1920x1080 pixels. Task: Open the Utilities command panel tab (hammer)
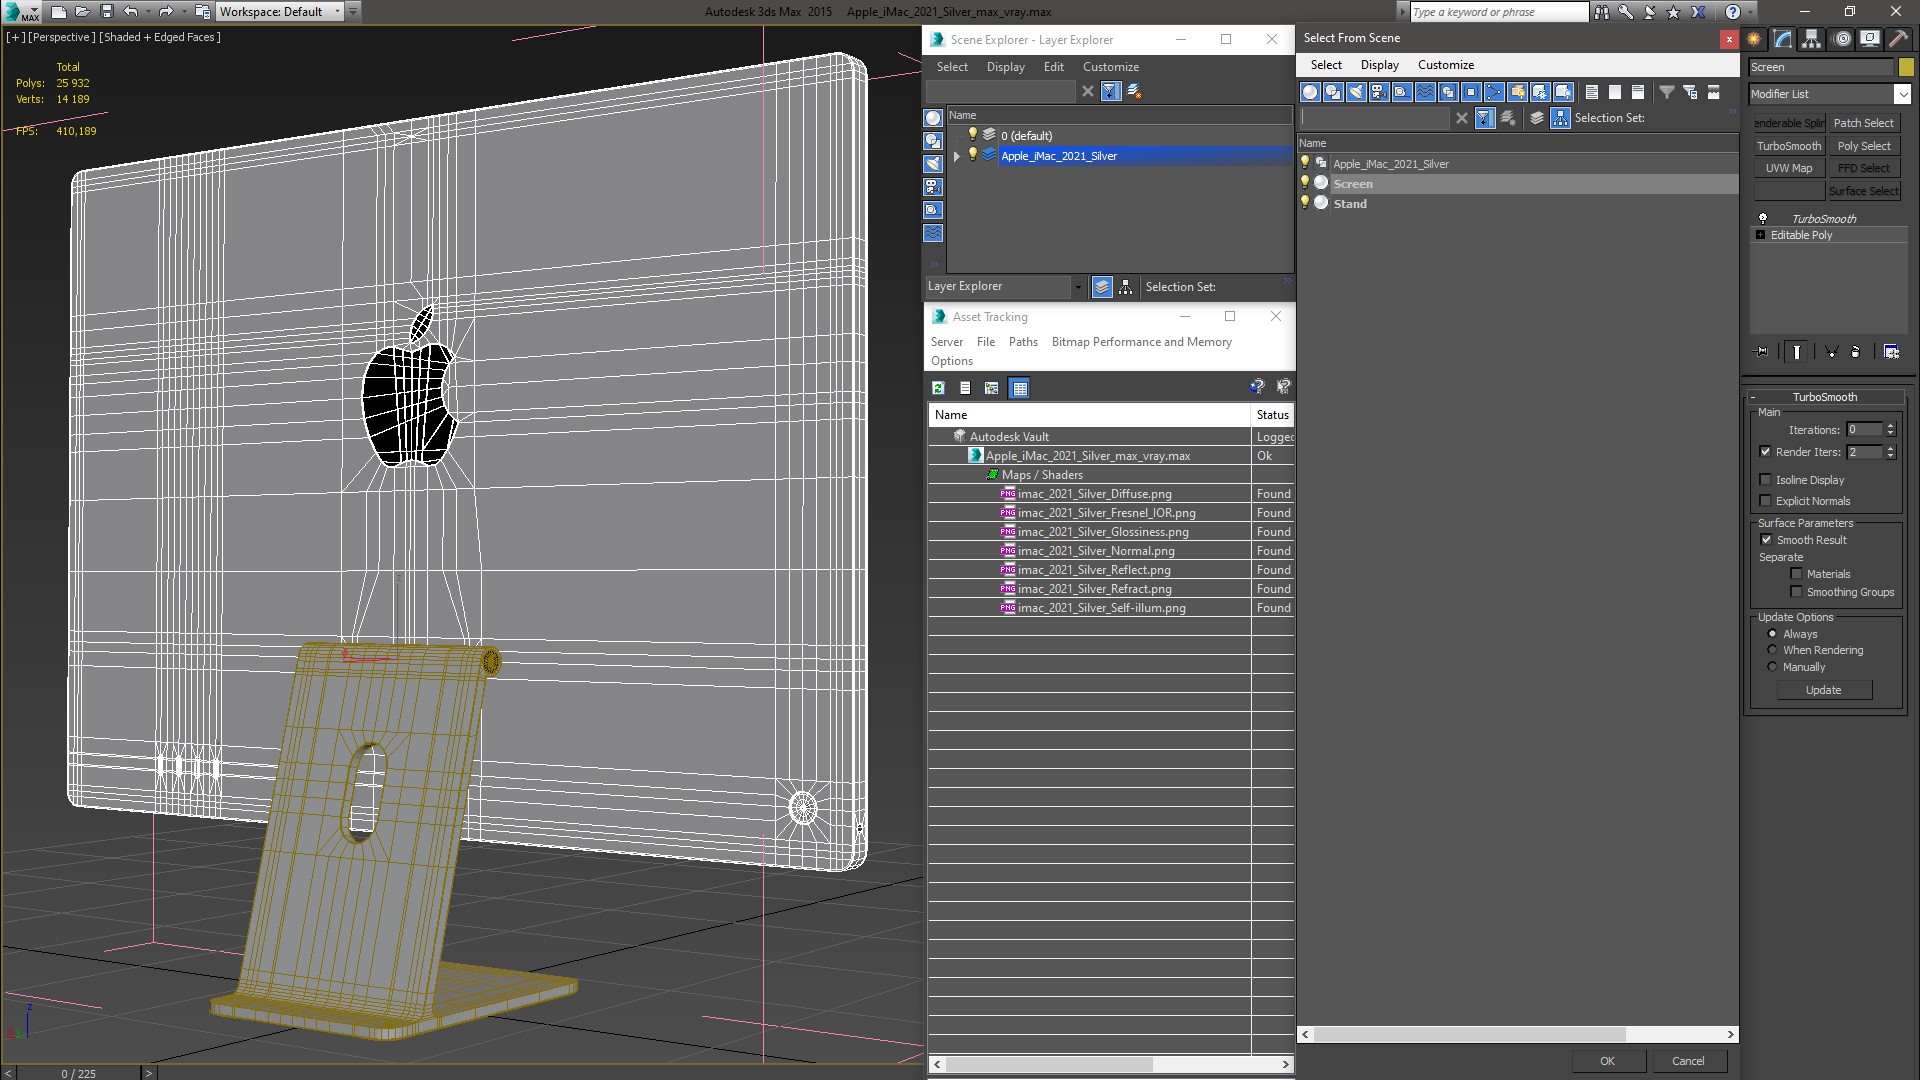(x=1897, y=39)
